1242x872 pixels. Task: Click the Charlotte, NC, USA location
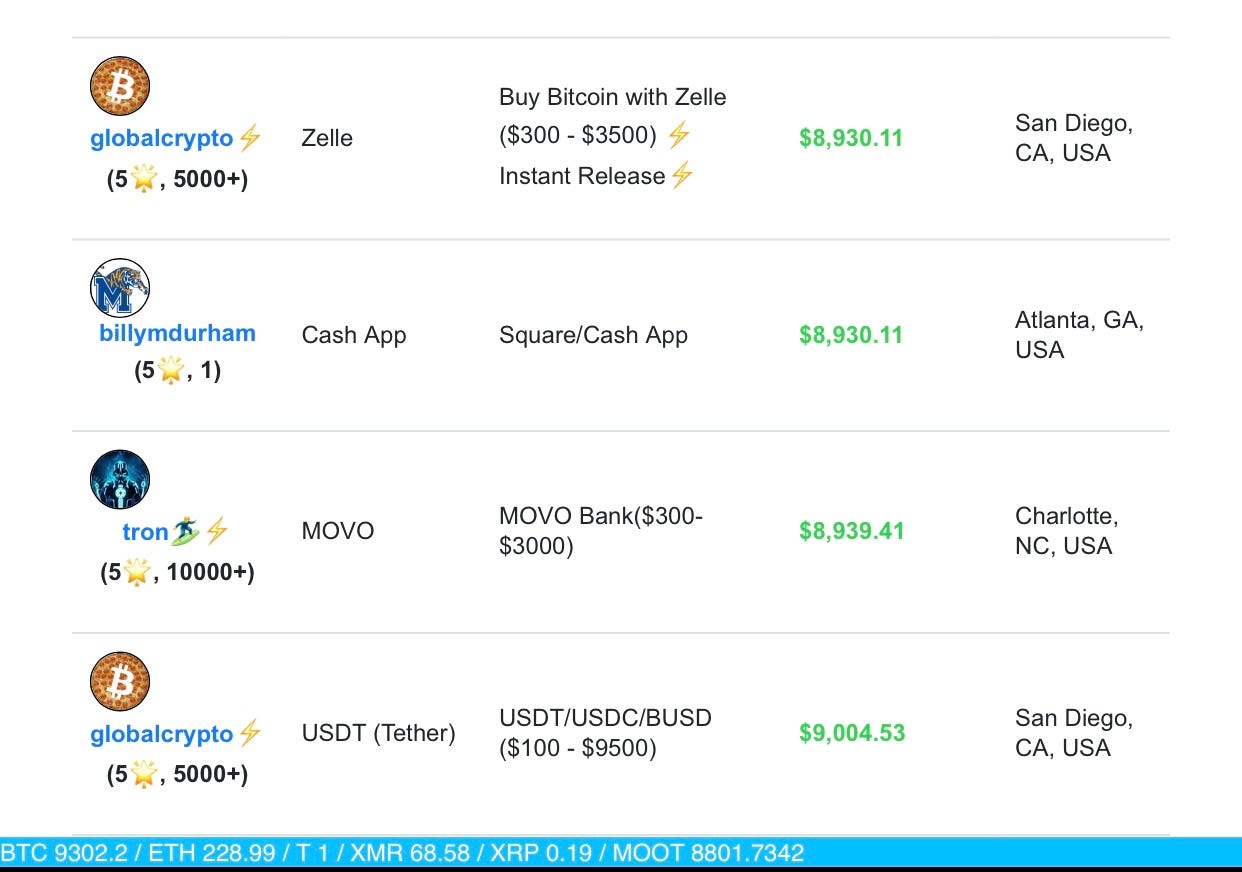pos(1067,531)
